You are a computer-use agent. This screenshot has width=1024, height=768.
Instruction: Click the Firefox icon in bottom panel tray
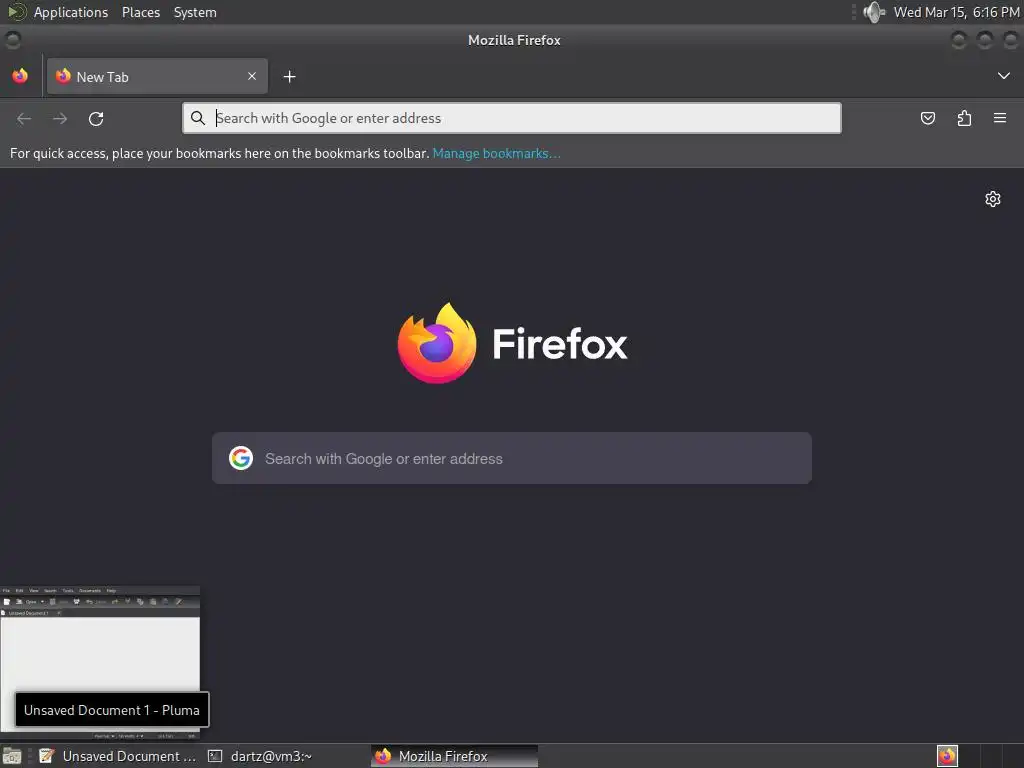(947, 756)
